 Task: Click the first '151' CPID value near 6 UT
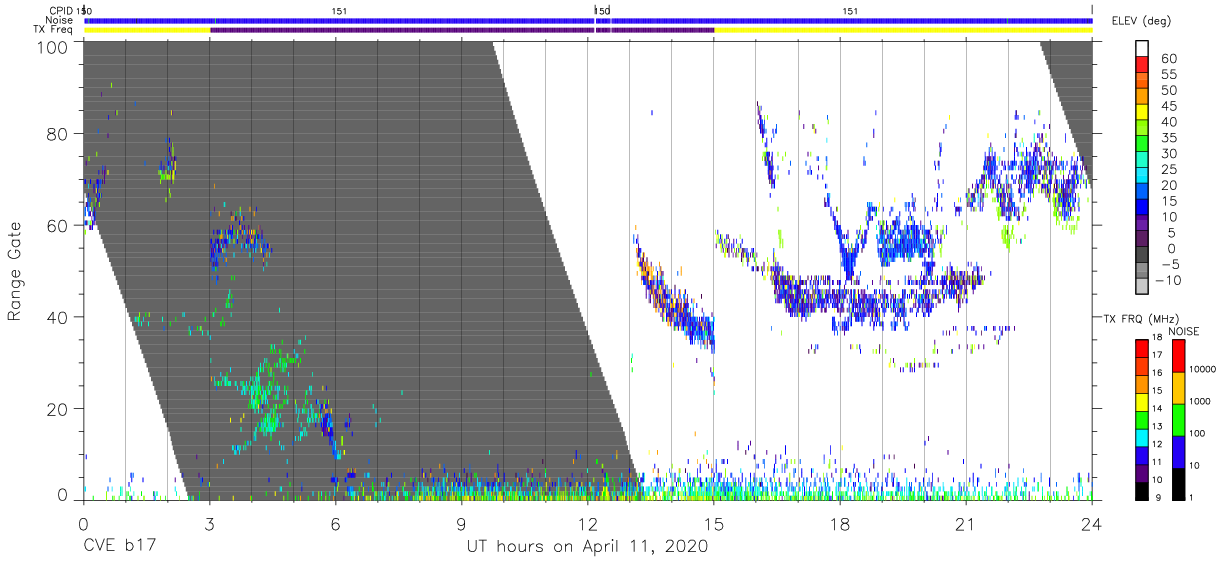pos(338,10)
